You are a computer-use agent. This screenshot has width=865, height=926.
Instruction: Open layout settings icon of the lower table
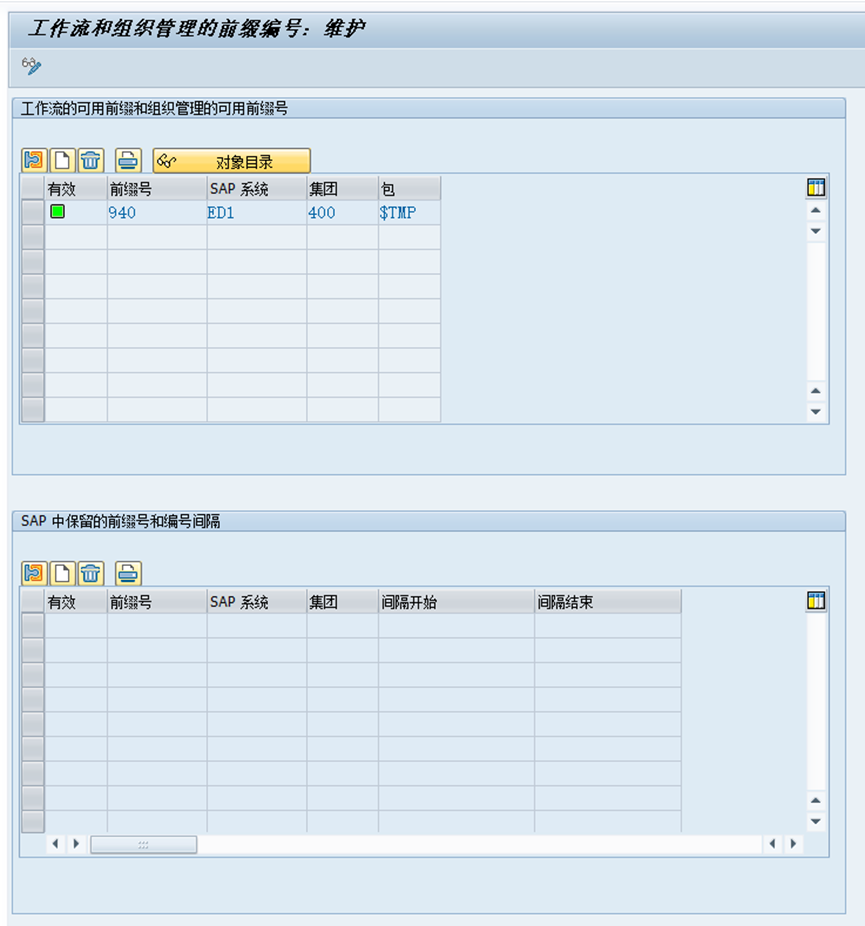coord(817,599)
